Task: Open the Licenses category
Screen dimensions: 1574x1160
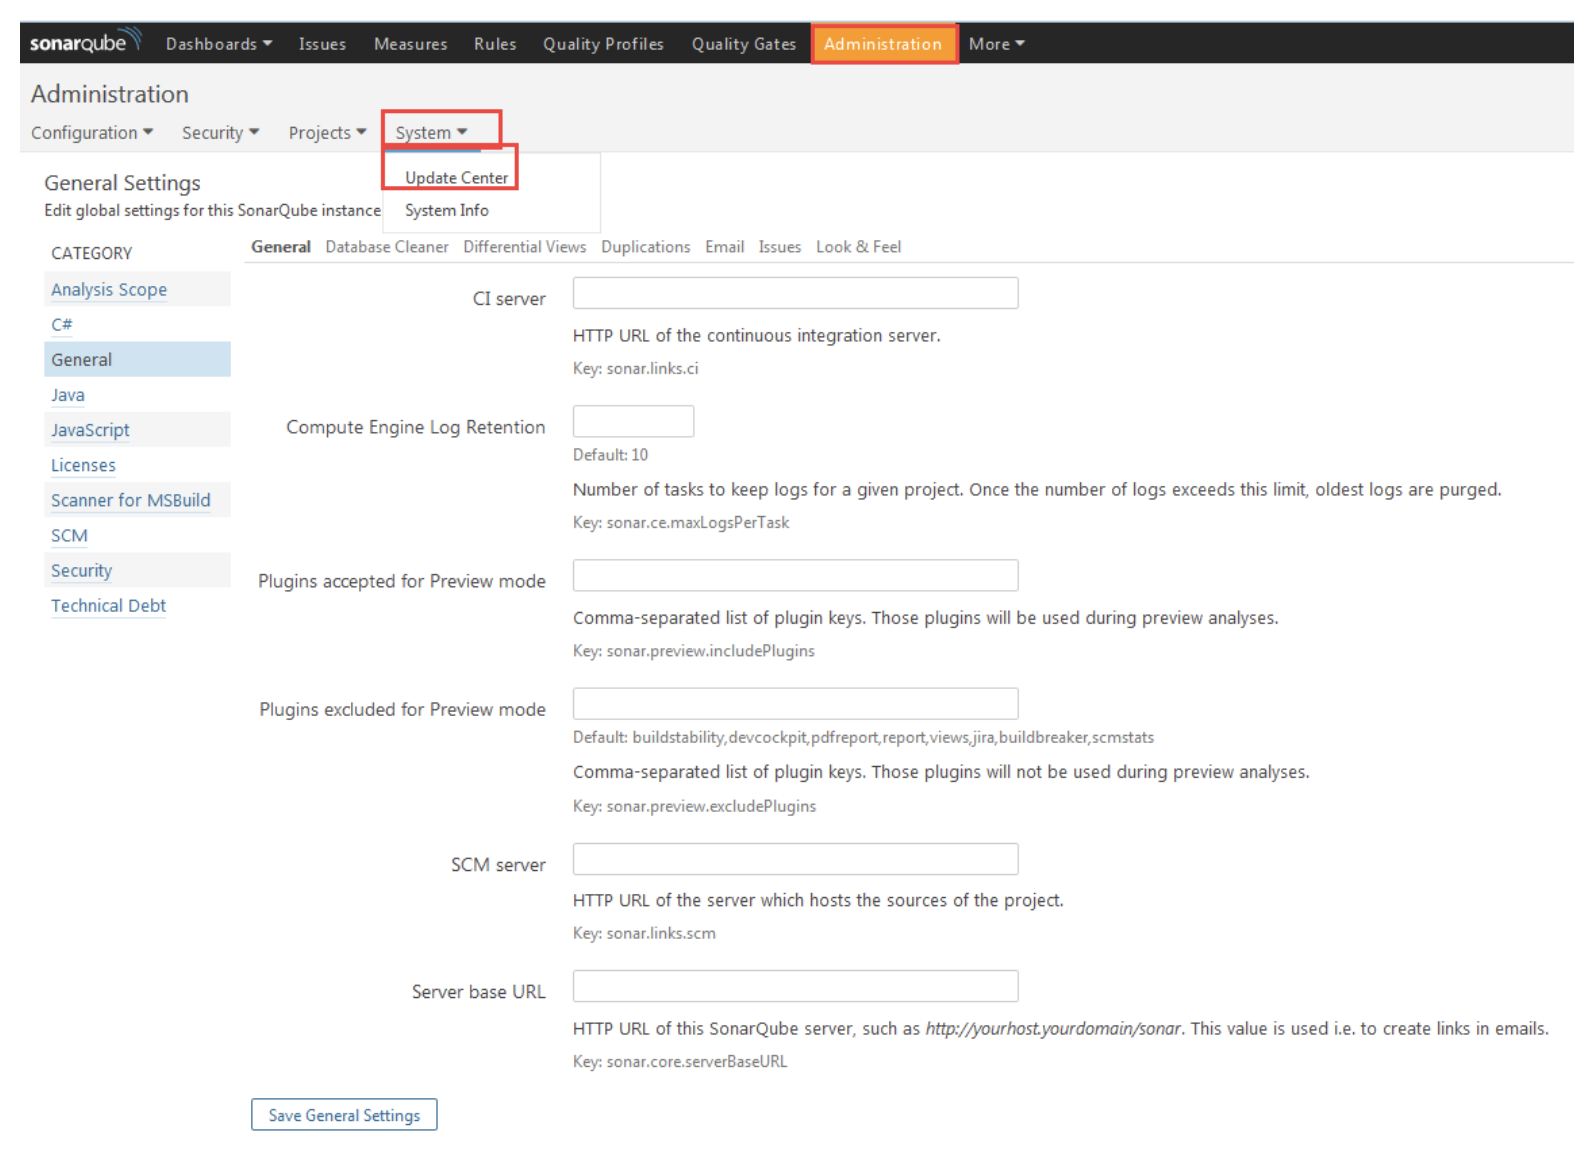Action: coord(83,466)
